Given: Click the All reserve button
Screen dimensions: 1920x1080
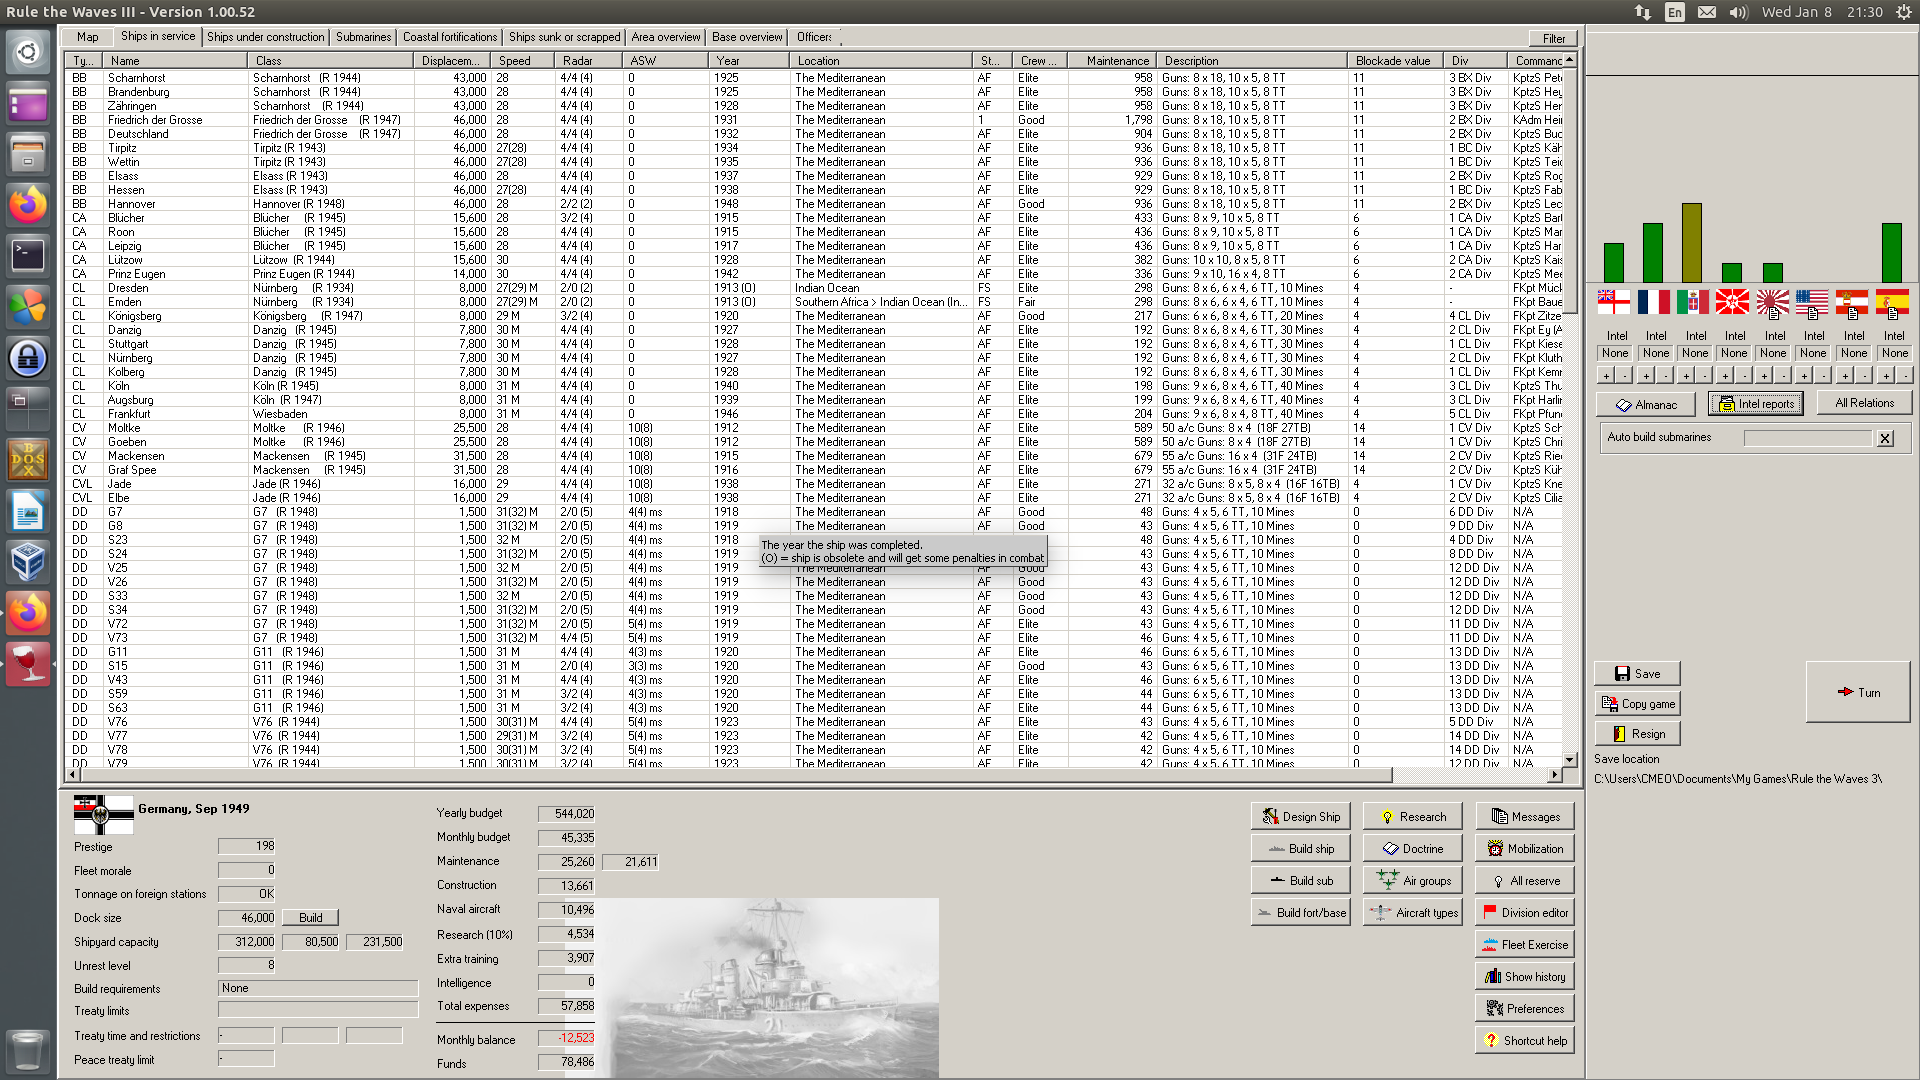Looking at the screenshot, I should click(1524, 880).
